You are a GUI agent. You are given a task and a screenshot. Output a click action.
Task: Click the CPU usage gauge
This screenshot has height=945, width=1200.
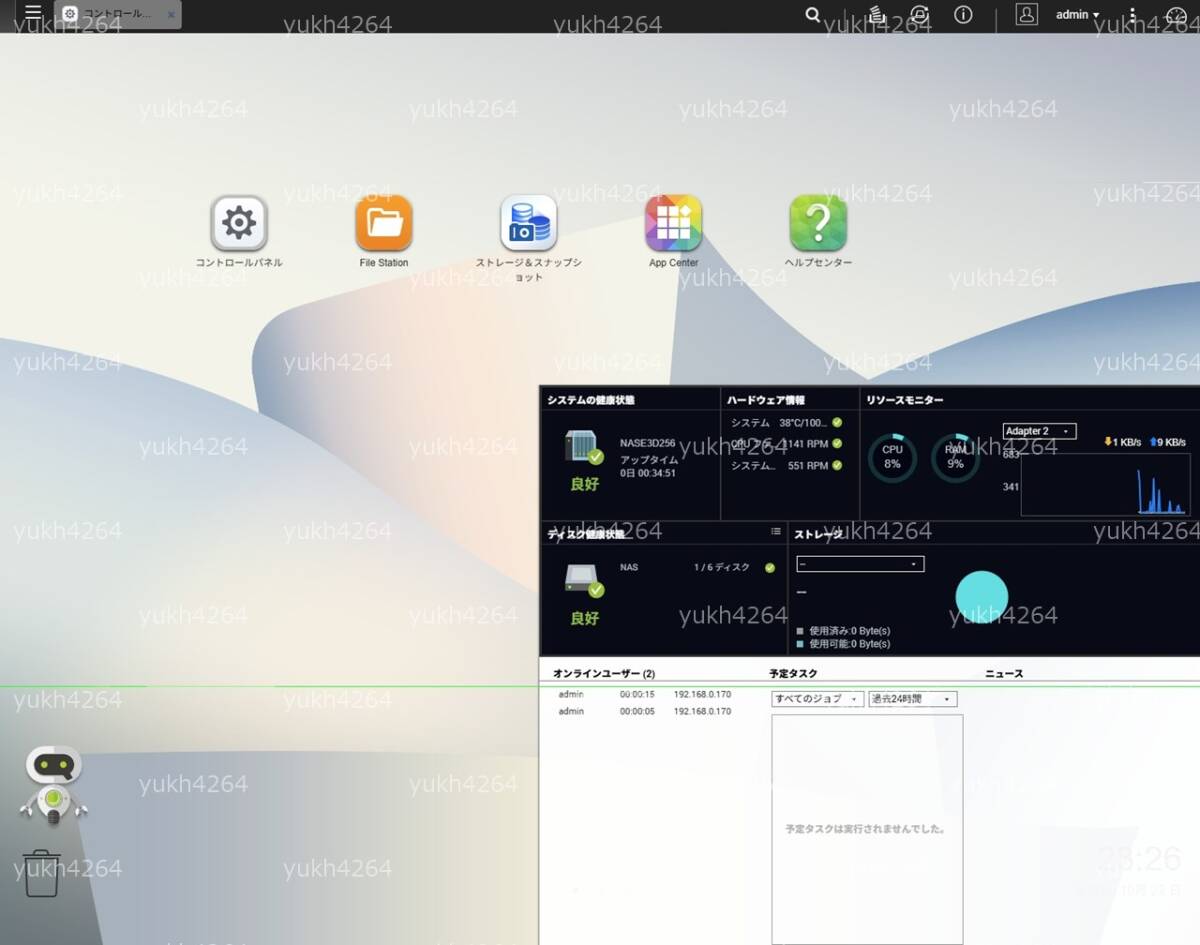[892, 457]
